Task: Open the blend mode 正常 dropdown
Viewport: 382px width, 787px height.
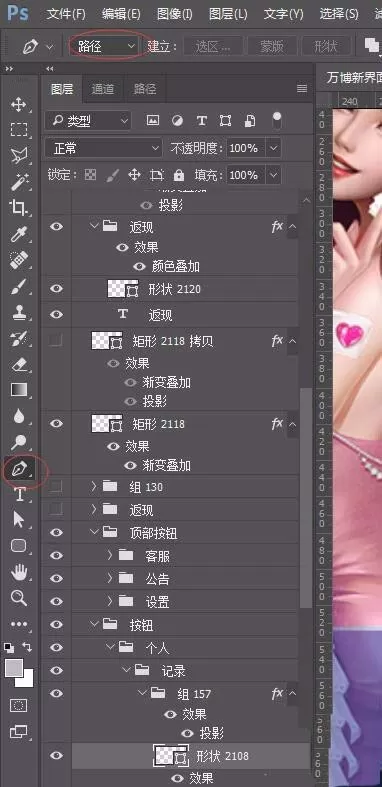Action: click(x=103, y=149)
